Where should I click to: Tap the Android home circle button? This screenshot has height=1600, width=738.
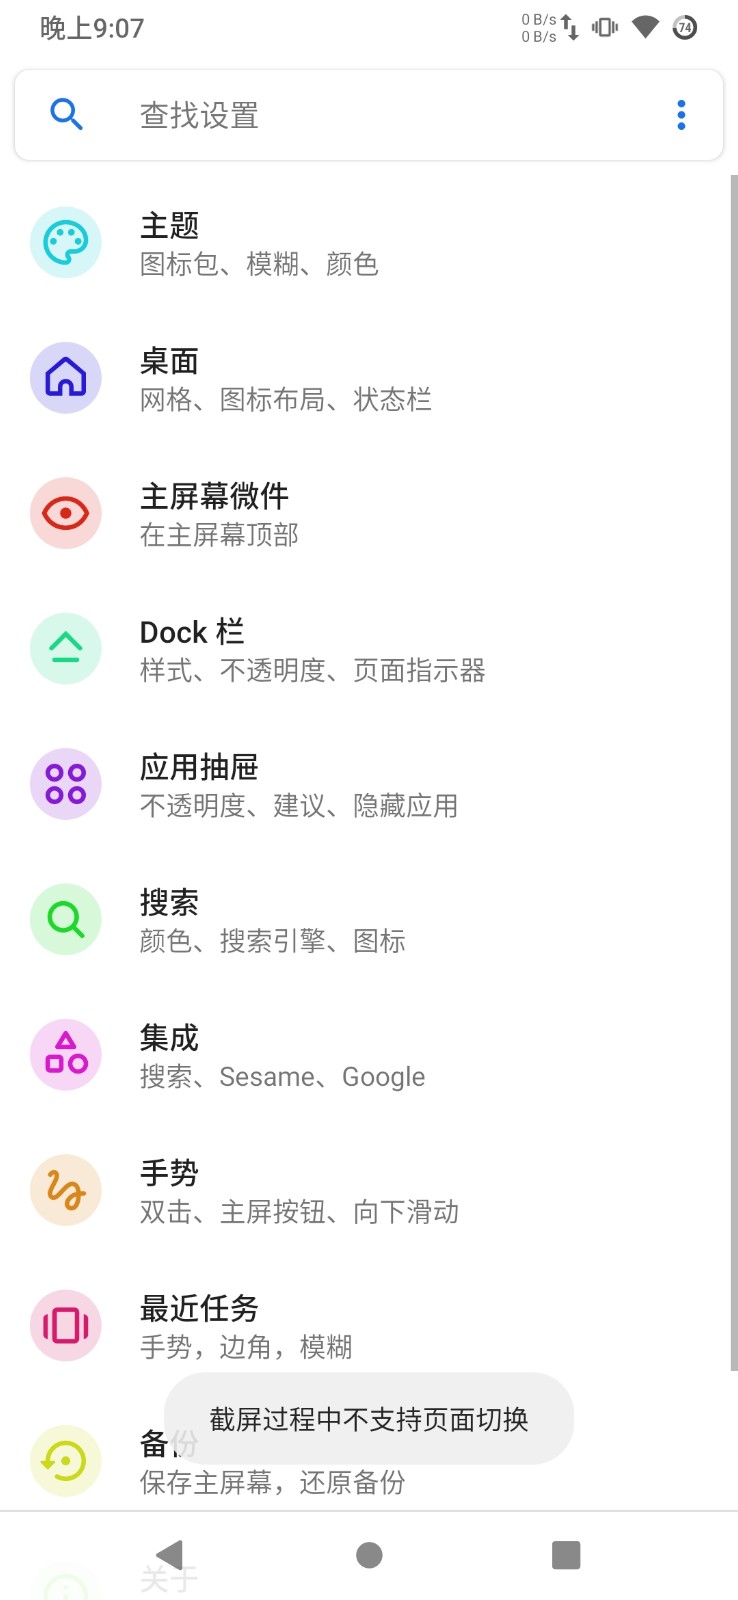[x=369, y=1555]
